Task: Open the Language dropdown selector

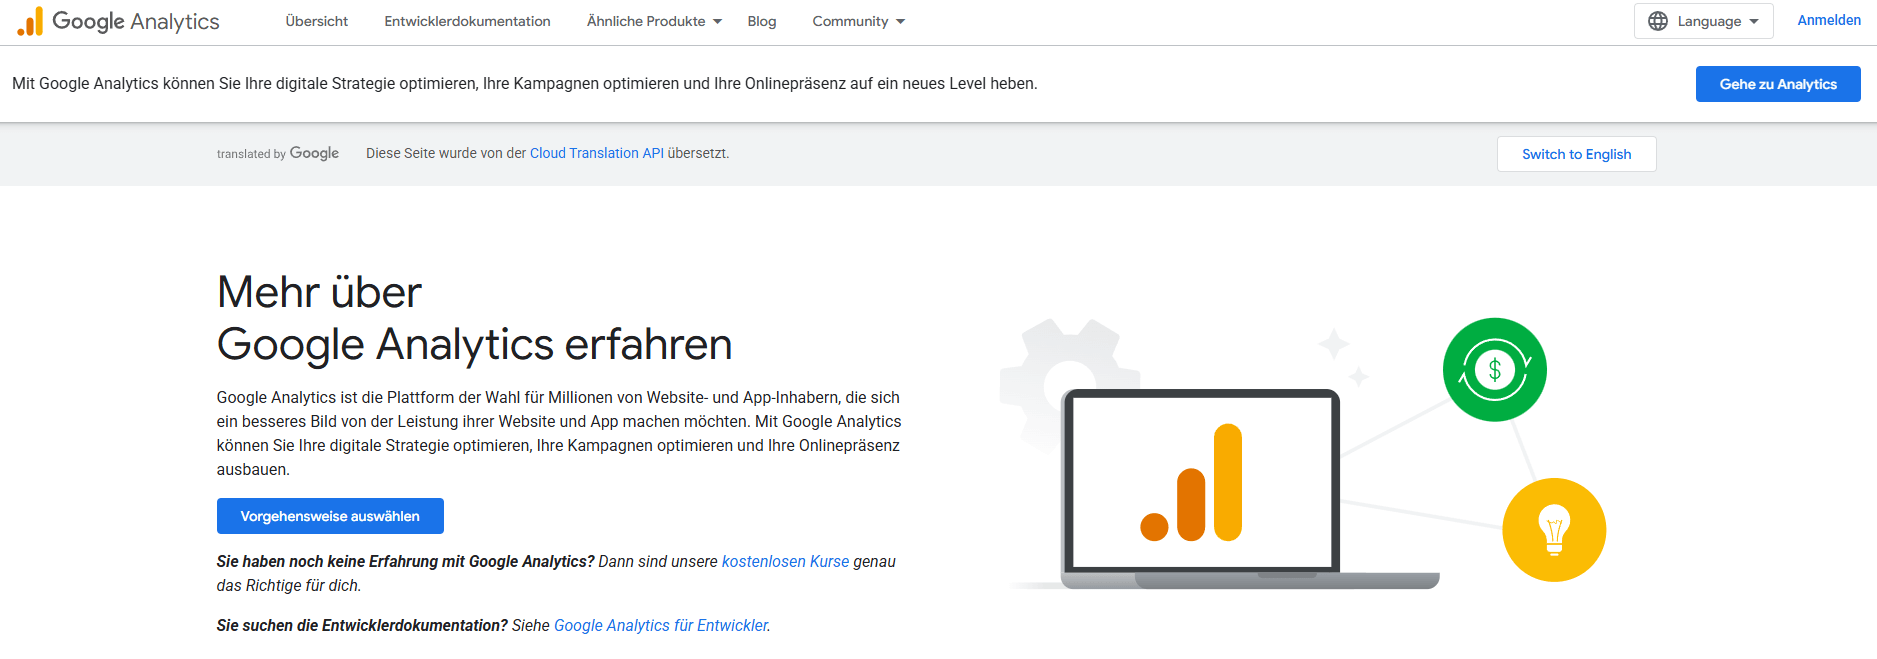Action: (x=1703, y=21)
